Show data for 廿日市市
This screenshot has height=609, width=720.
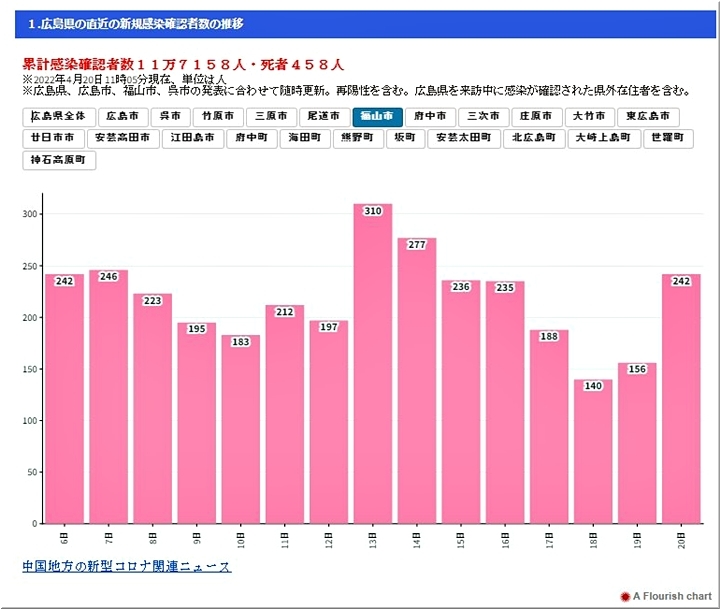coord(52,138)
